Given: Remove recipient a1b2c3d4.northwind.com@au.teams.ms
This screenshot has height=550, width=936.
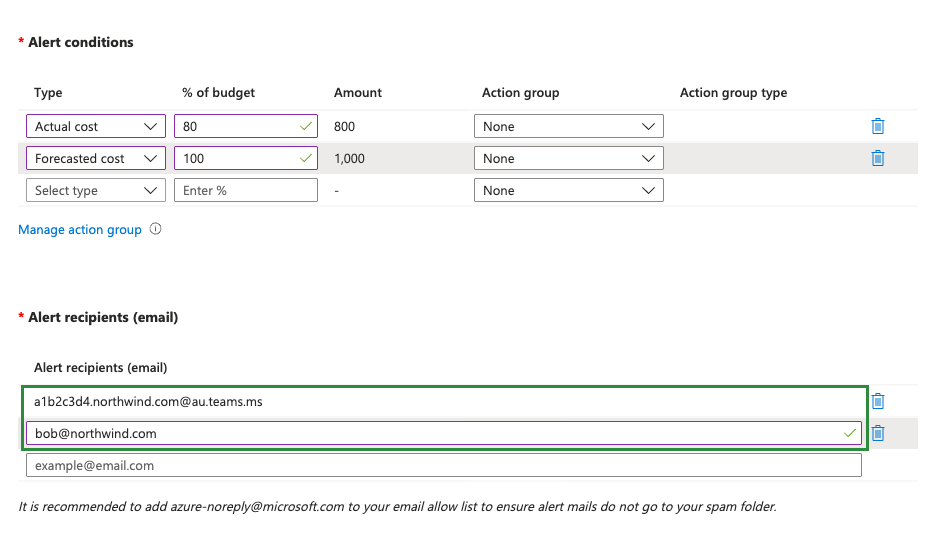Looking at the screenshot, I should click(878, 401).
